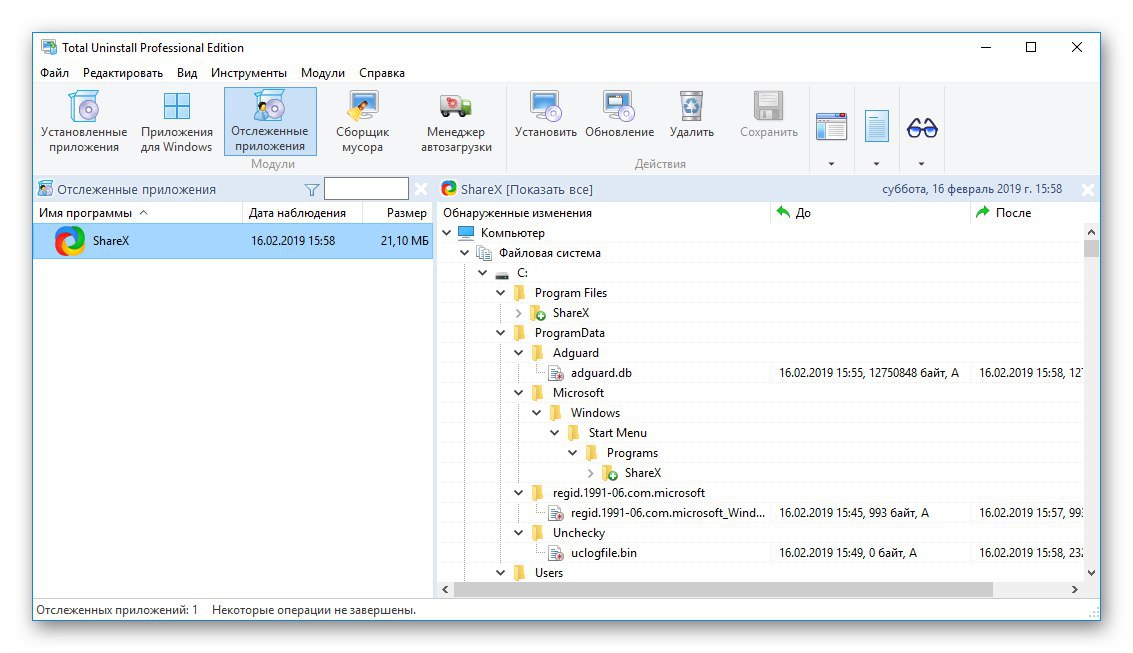
Task: Click the Обновление action
Action: pos(619,114)
